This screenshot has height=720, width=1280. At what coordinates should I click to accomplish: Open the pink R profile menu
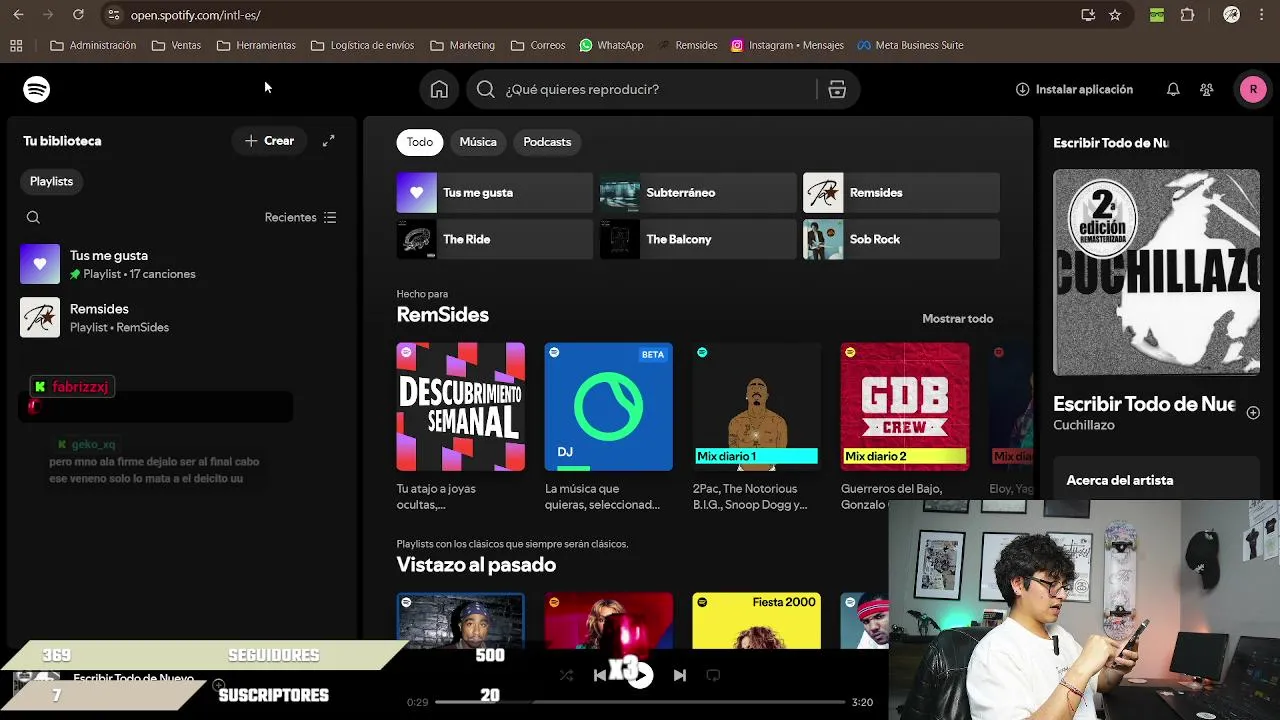(x=1253, y=89)
